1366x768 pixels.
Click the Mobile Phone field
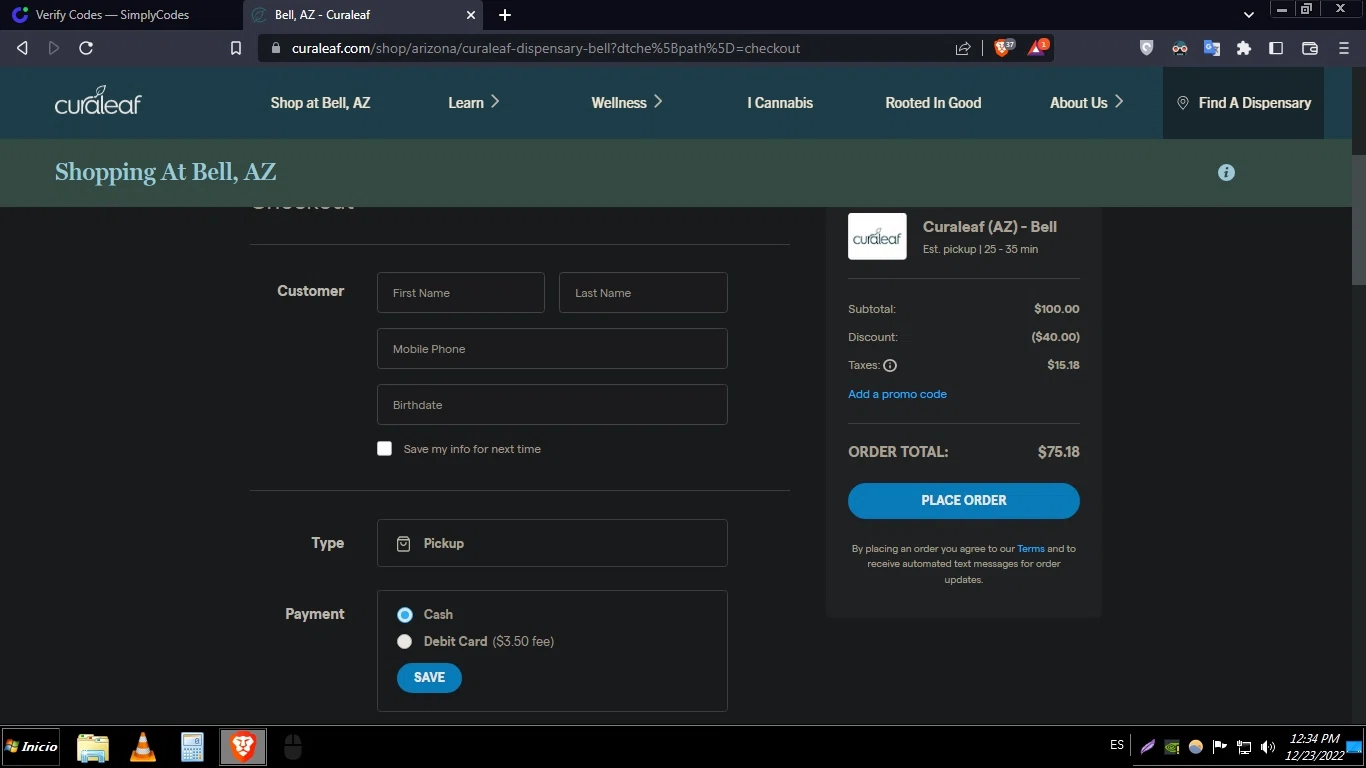pyautogui.click(x=552, y=349)
